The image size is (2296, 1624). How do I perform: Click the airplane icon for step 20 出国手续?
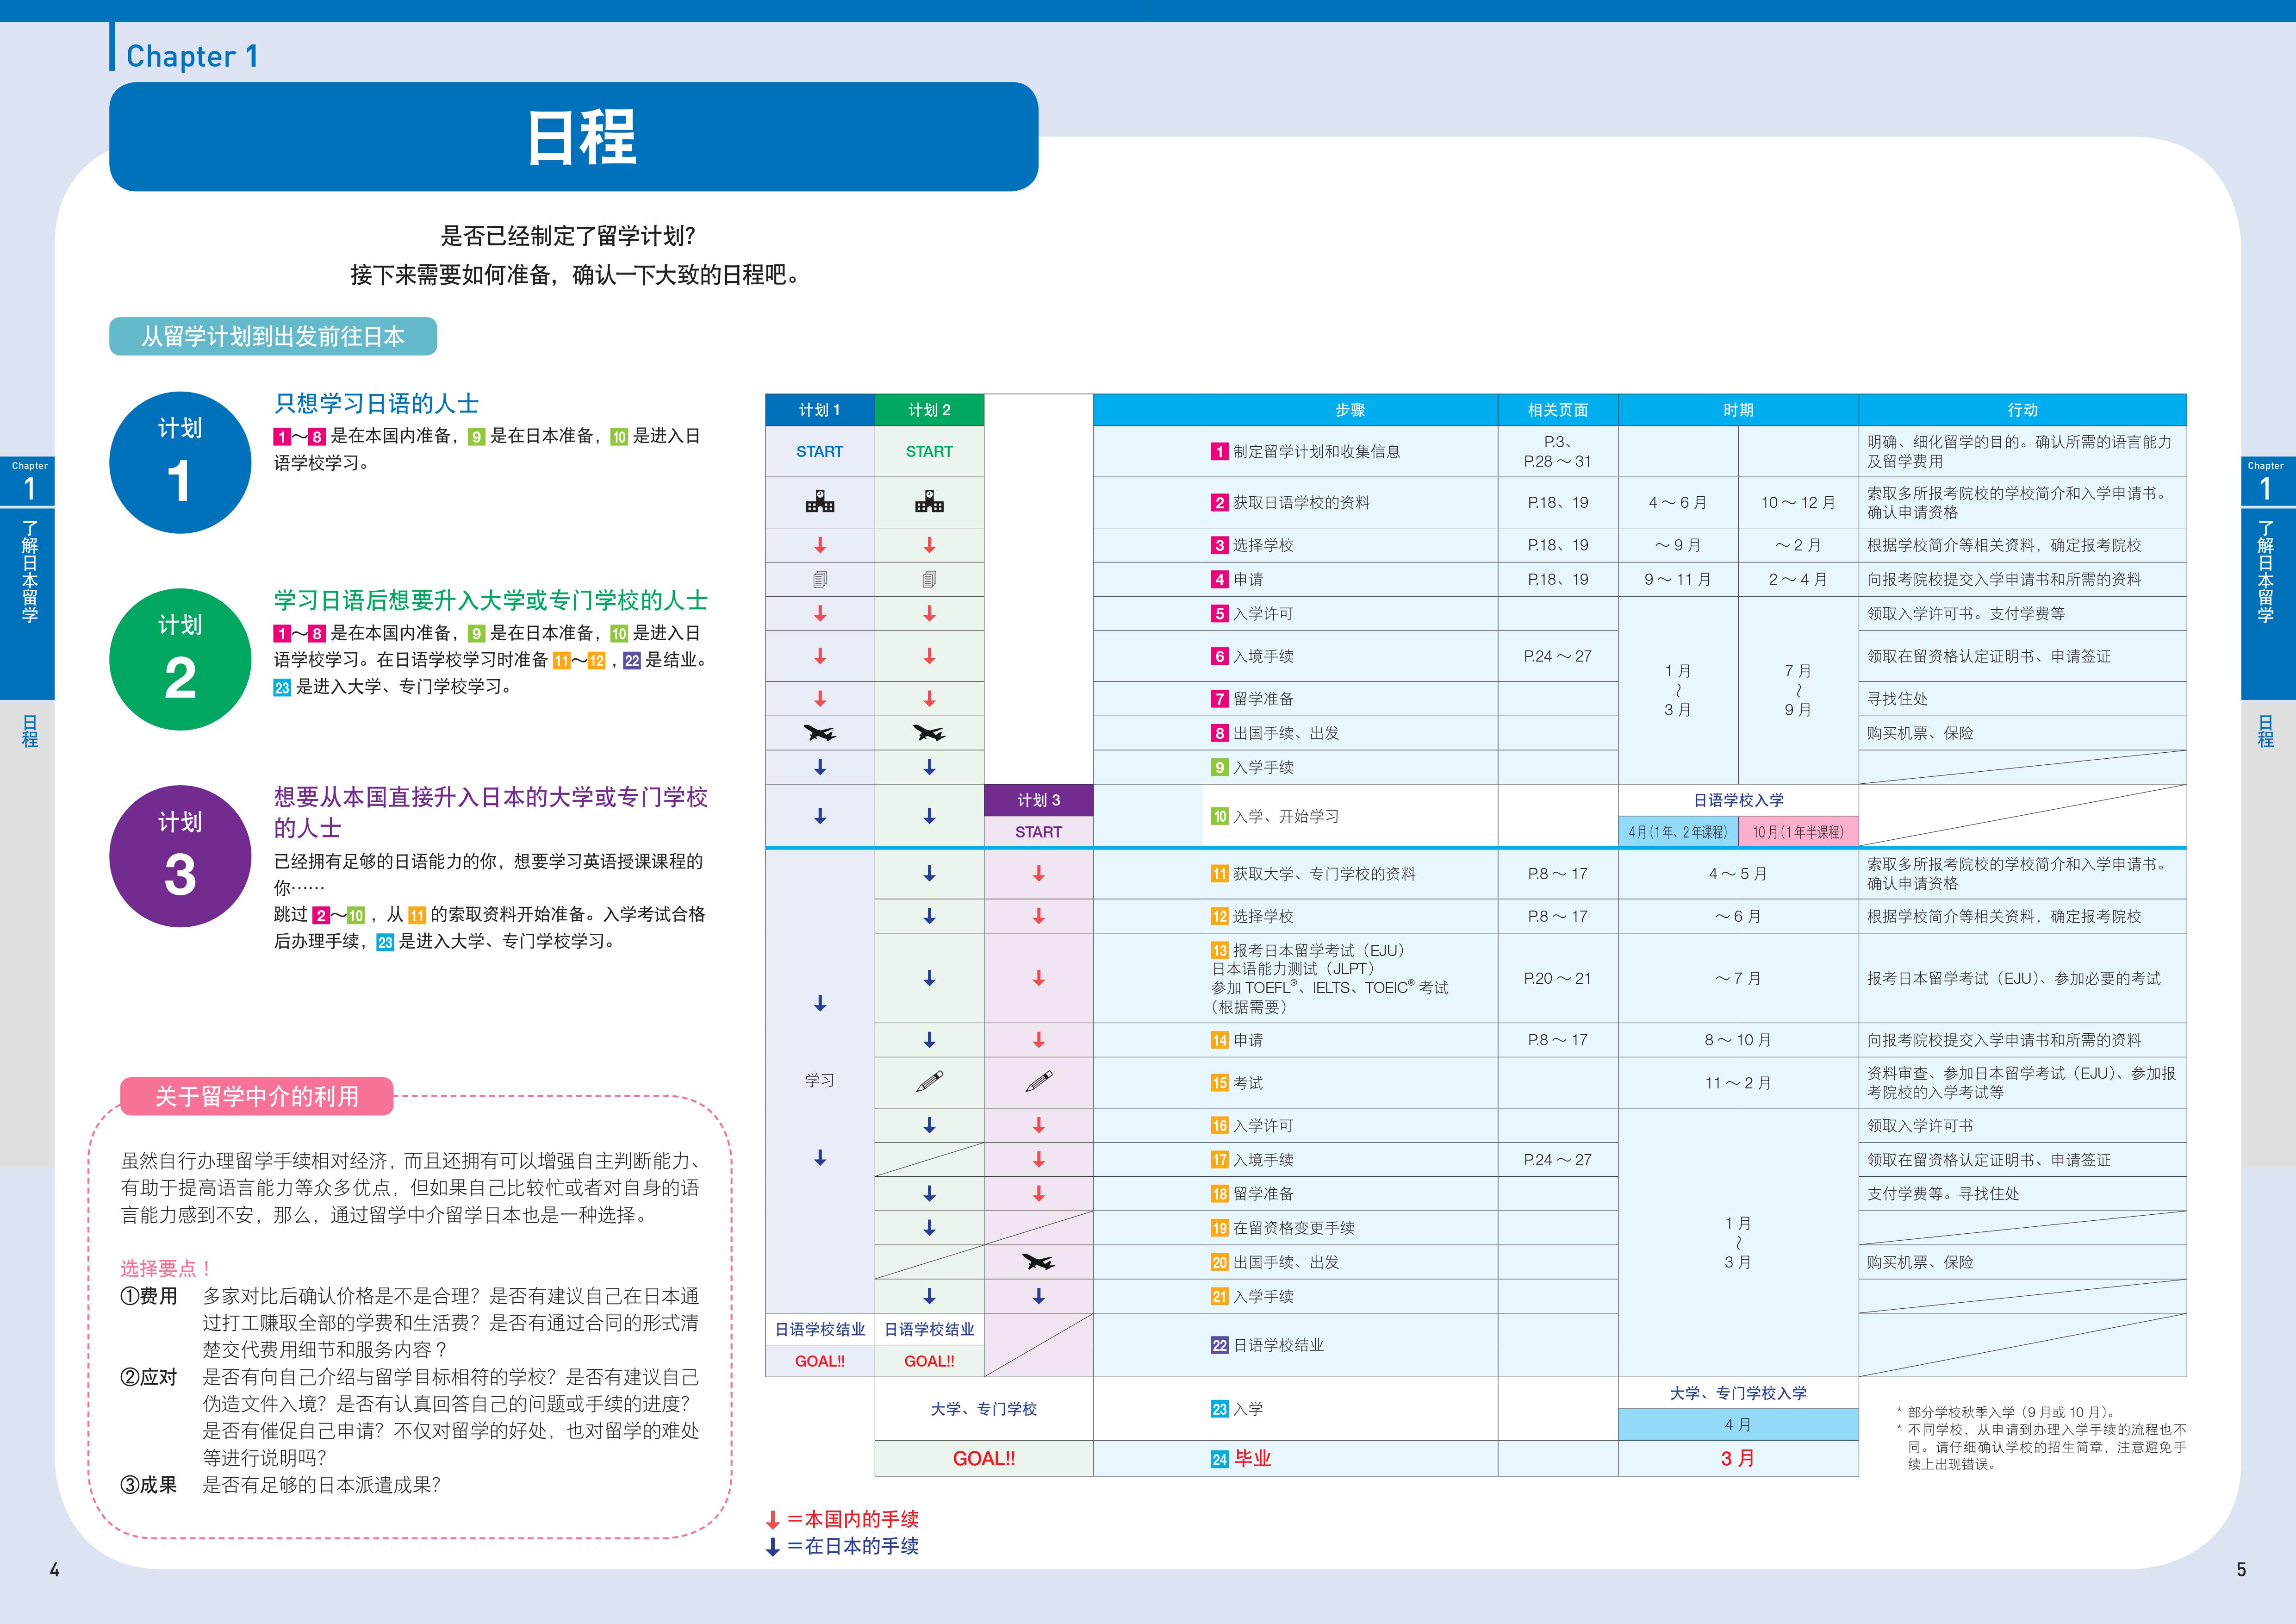click(1038, 1262)
